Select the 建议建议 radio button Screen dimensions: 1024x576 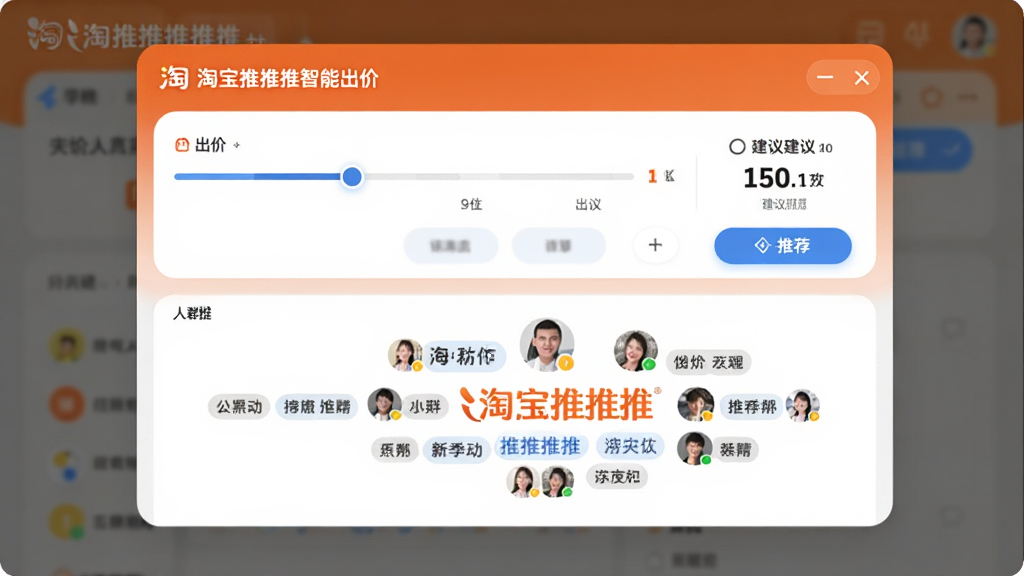pyautogui.click(x=737, y=147)
